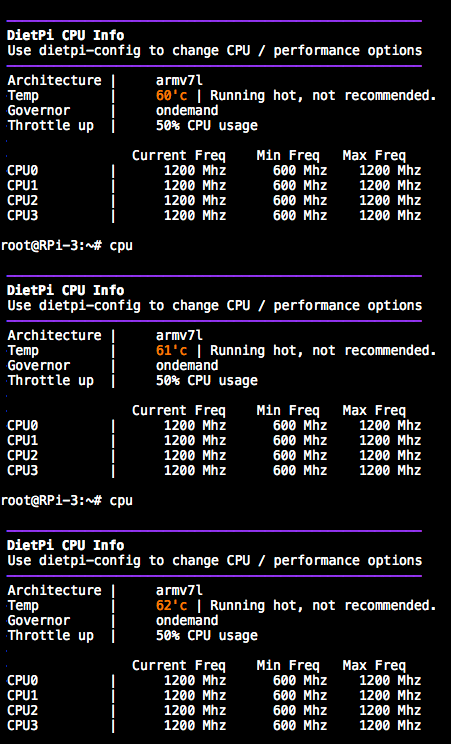Image resolution: width=451 pixels, height=744 pixels.
Task: Click the orange 60'c temperature reading
Action: (171, 95)
